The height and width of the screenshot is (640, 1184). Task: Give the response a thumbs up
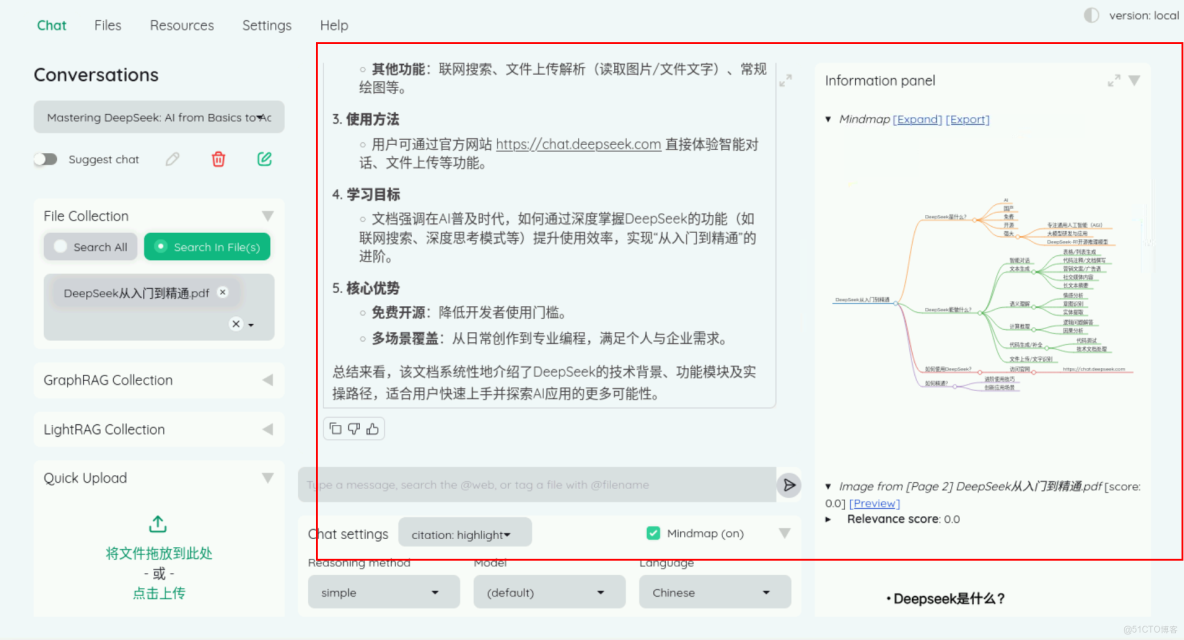click(x=371, y=427)
